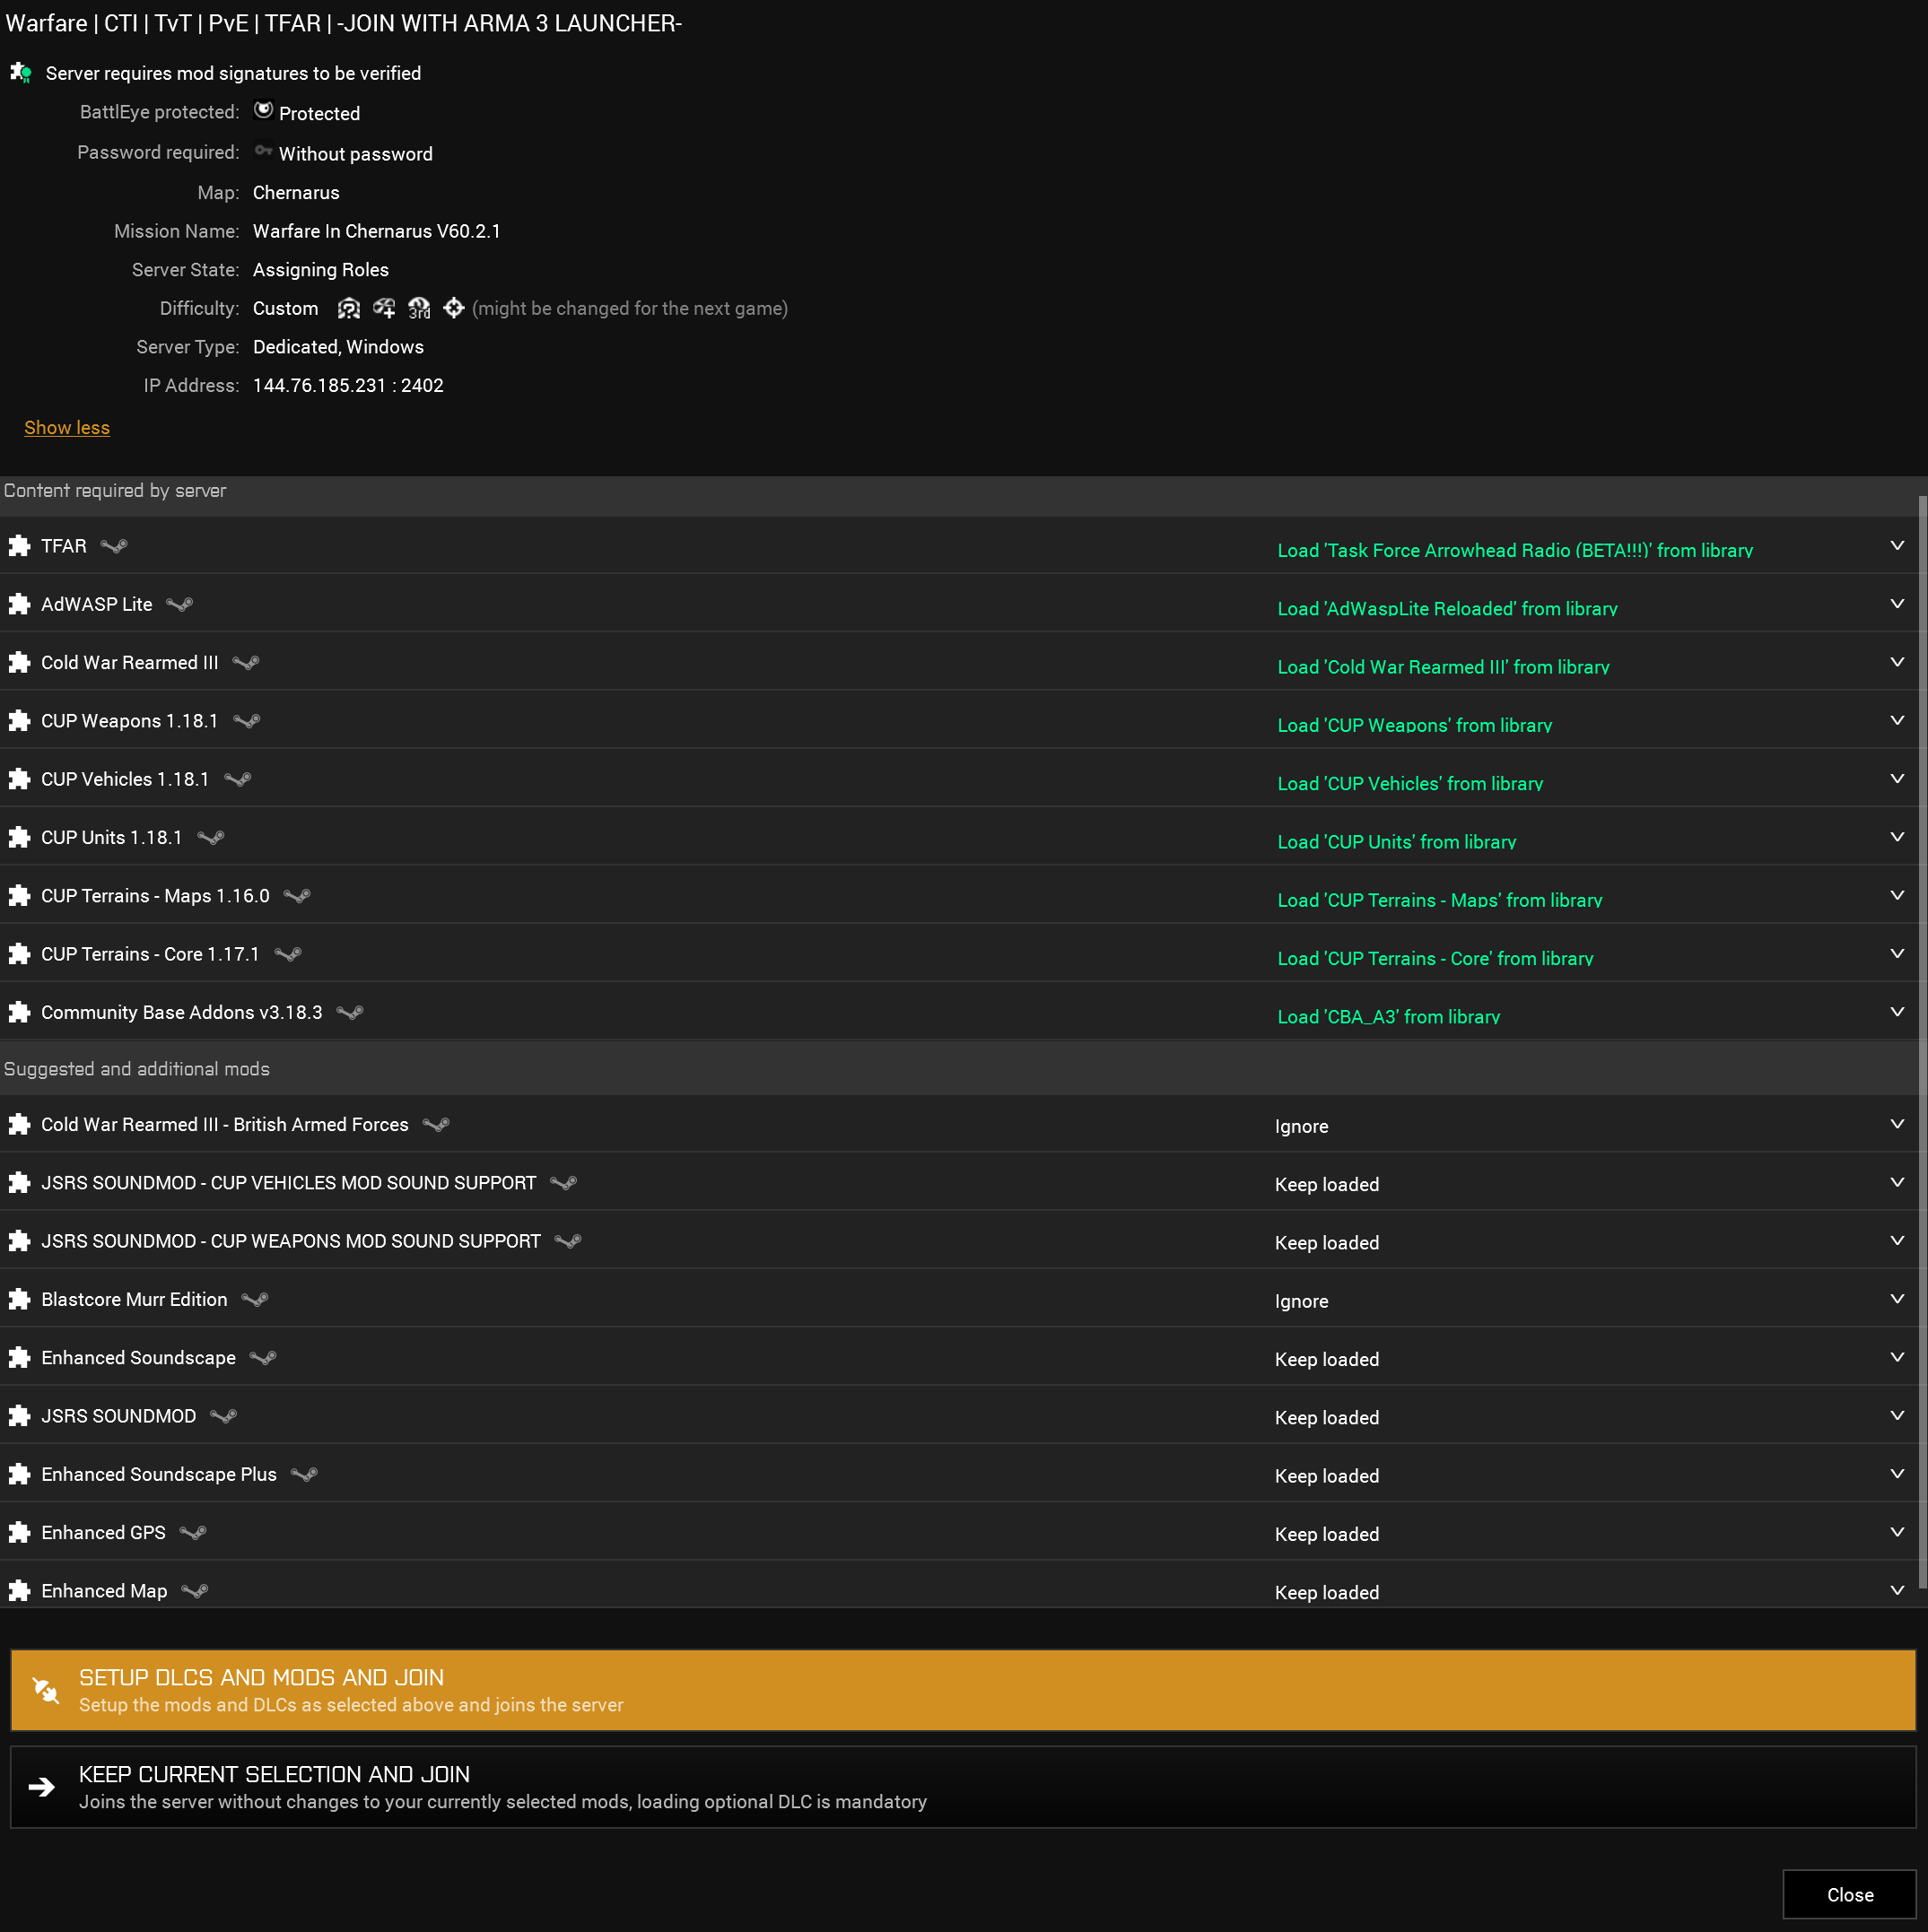
Task: Open the Cold War Rearmed III action dropdown
Action: click(x=1897, y=662)
